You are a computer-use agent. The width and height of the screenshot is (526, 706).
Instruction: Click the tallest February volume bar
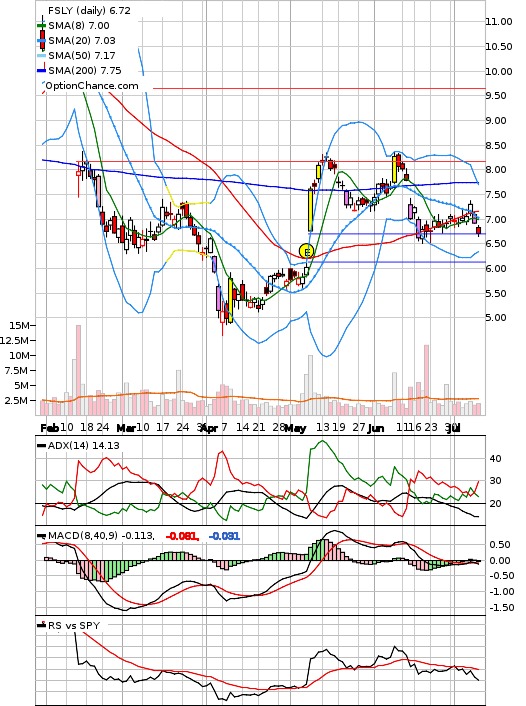pyautogui.click(x=78, y=370)
